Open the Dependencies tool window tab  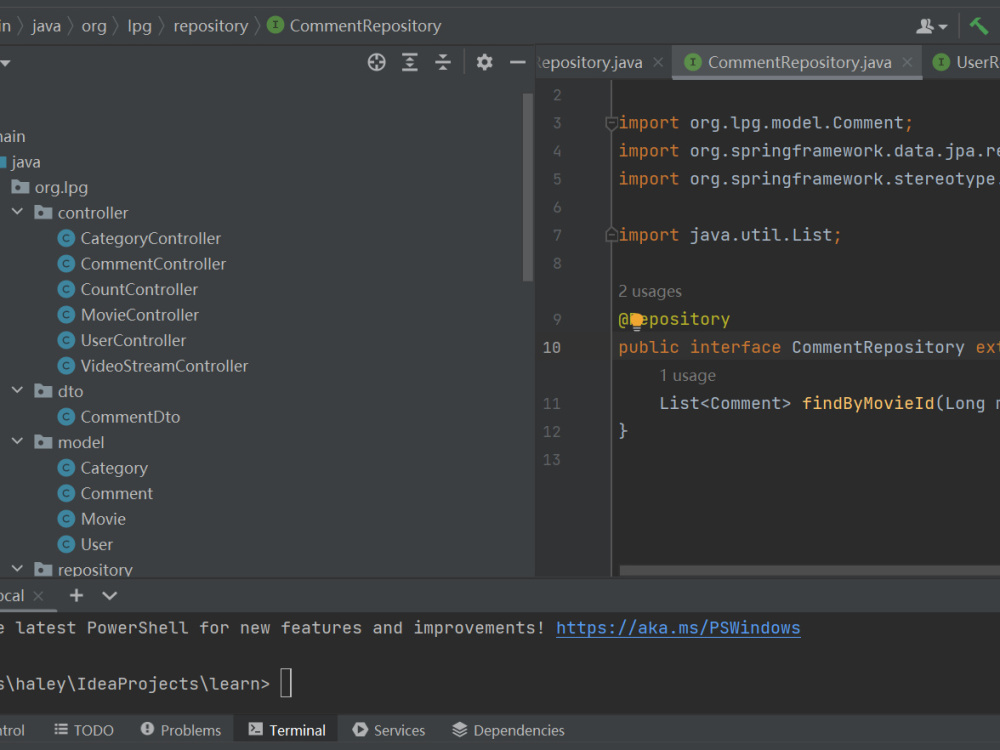click(508, 730)
